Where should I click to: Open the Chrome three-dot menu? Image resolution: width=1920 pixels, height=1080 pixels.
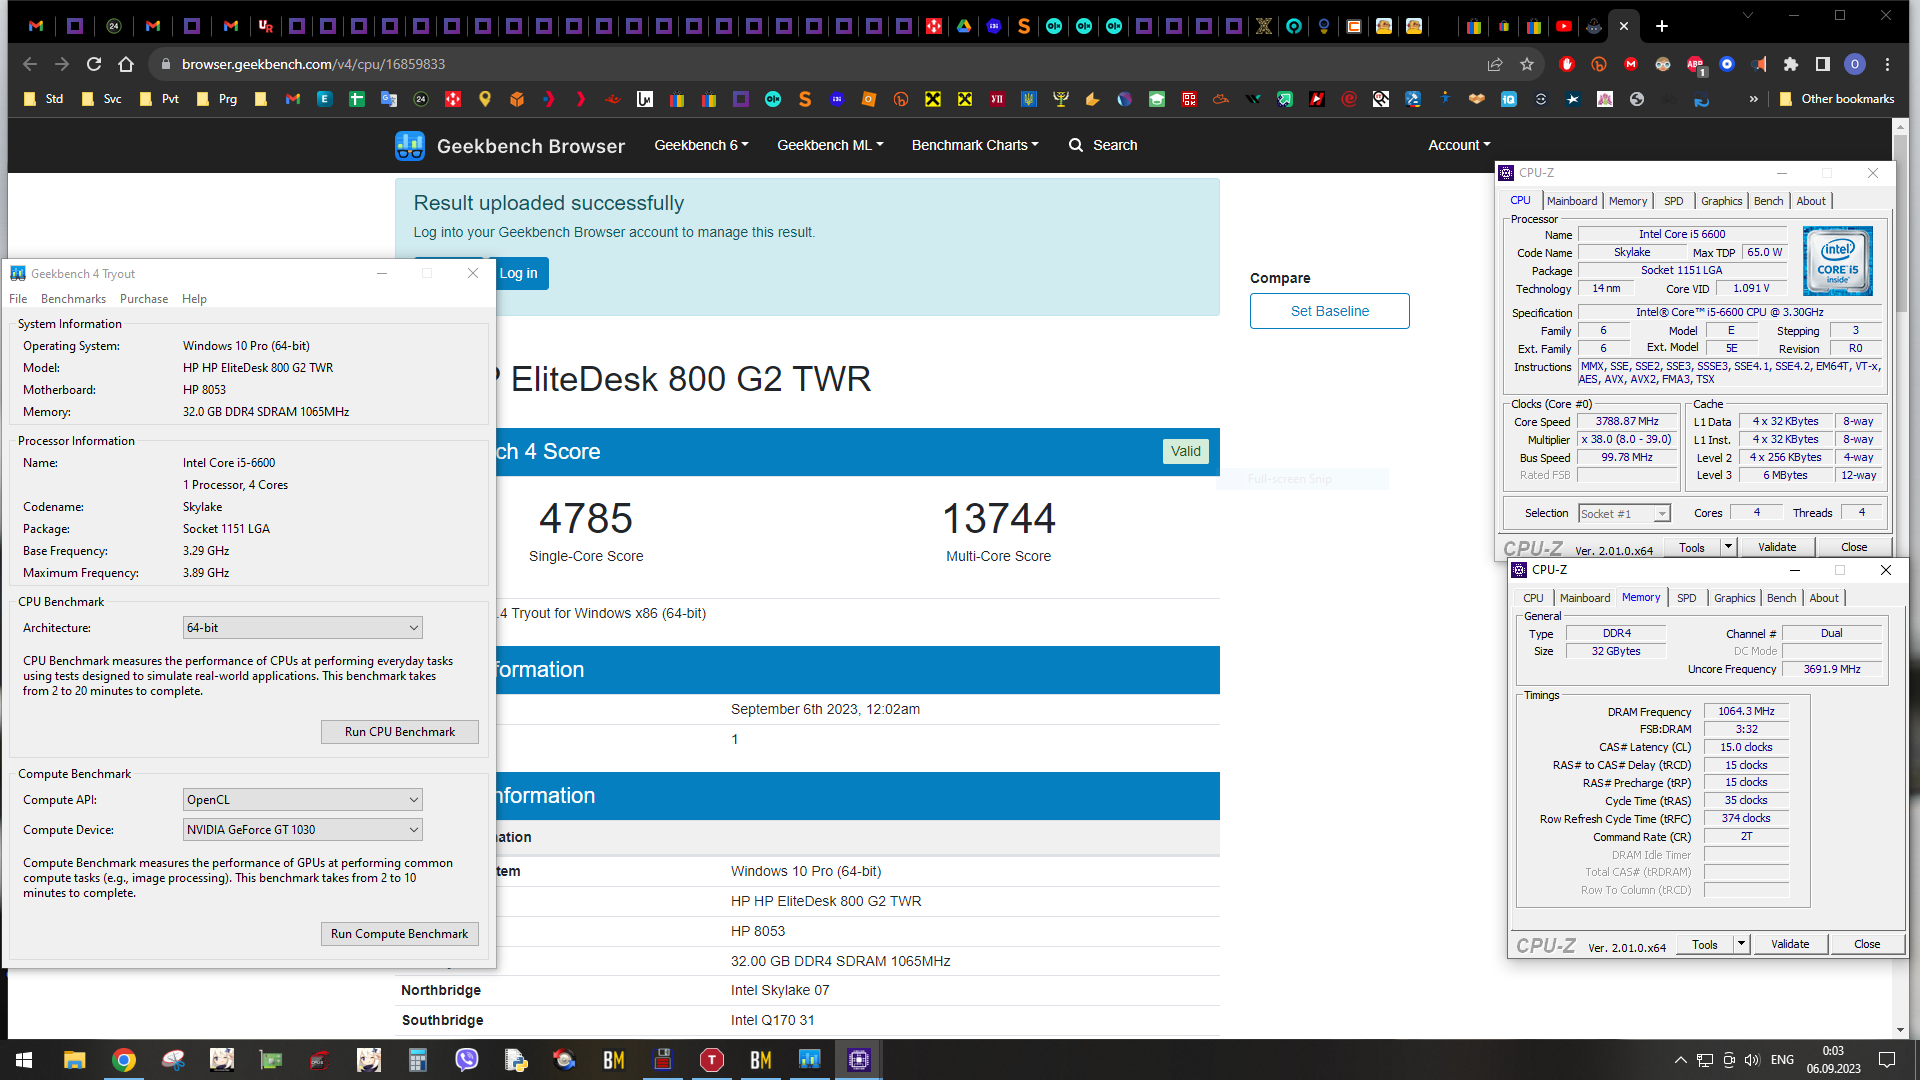(1887, 64)
